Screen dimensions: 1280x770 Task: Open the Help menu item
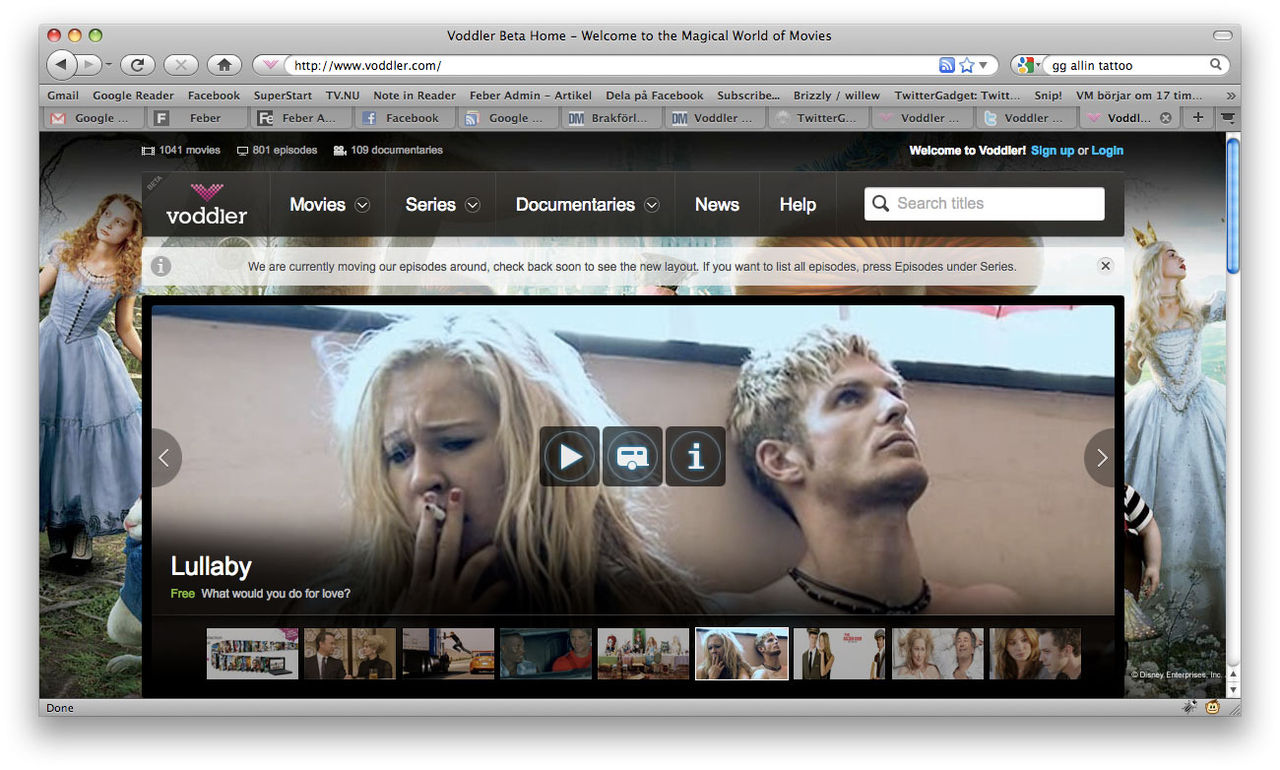pyautogui.click(x=797, y=204)
